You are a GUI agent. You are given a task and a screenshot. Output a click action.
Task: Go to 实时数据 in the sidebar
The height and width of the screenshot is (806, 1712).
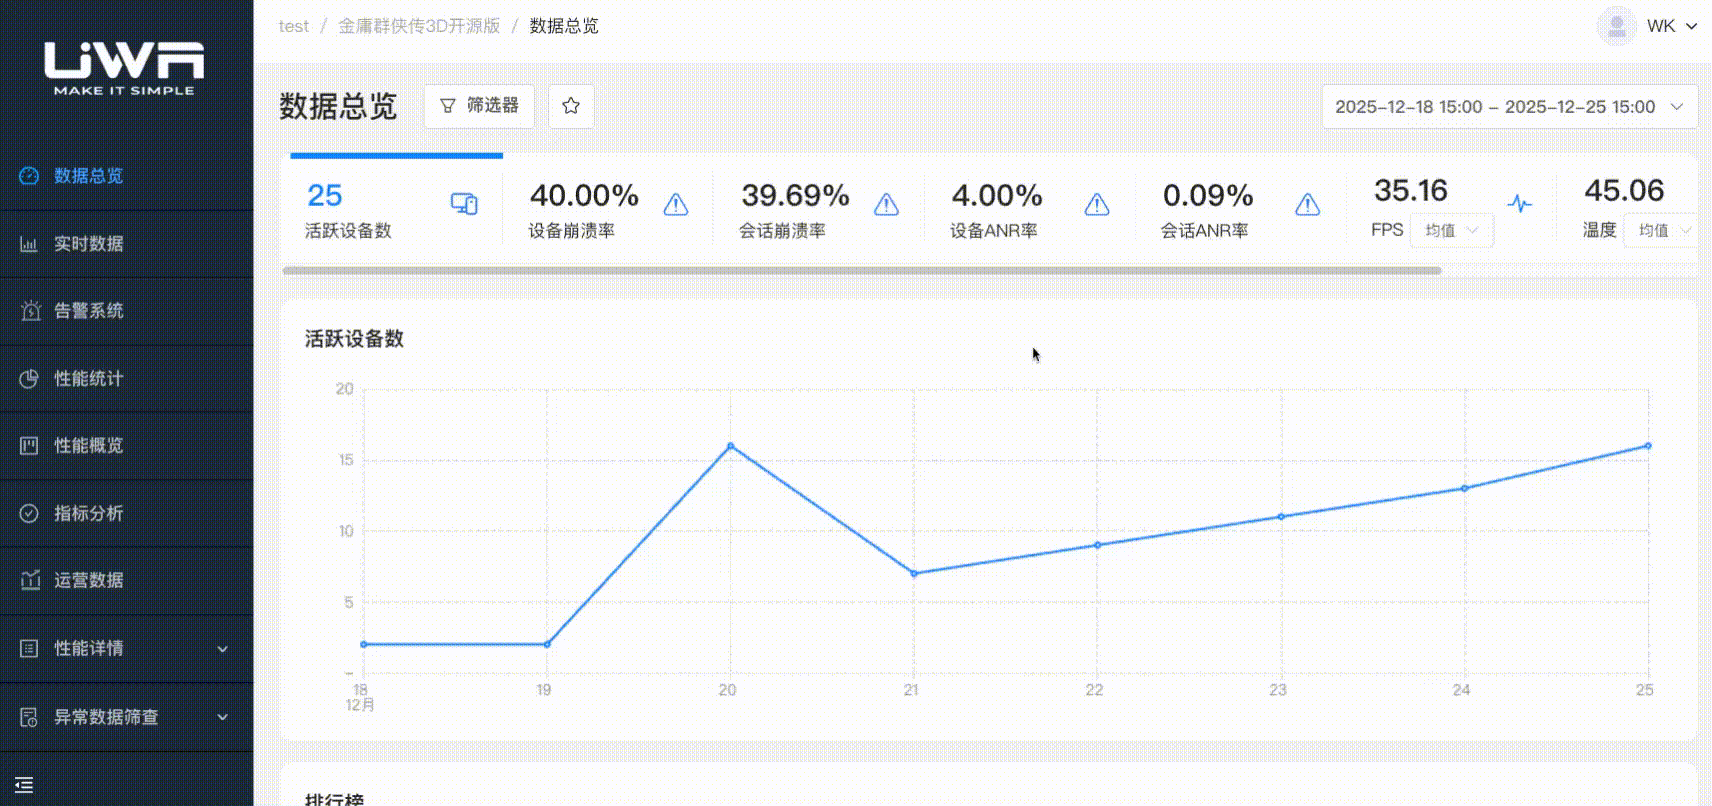click(89, 244)
